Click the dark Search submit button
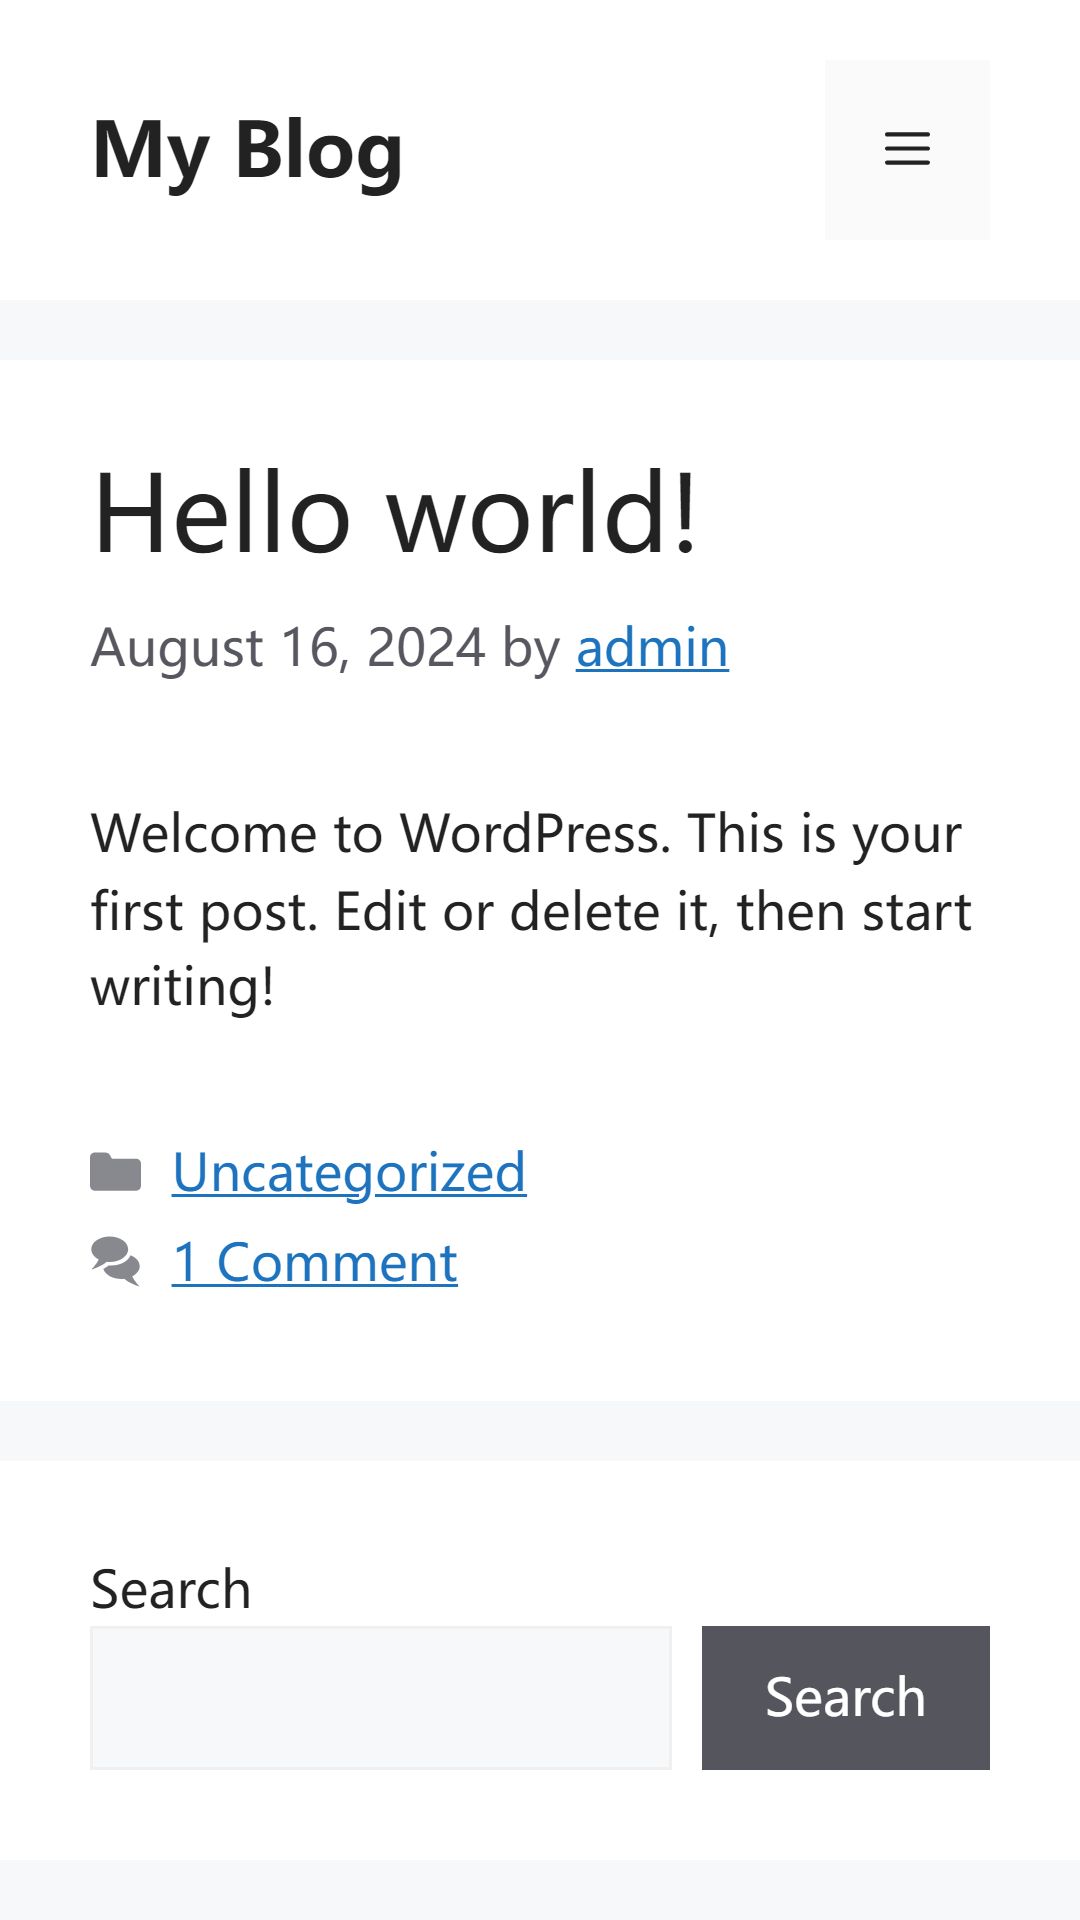This screenshot has width=1080, height=1920. 846,1698
